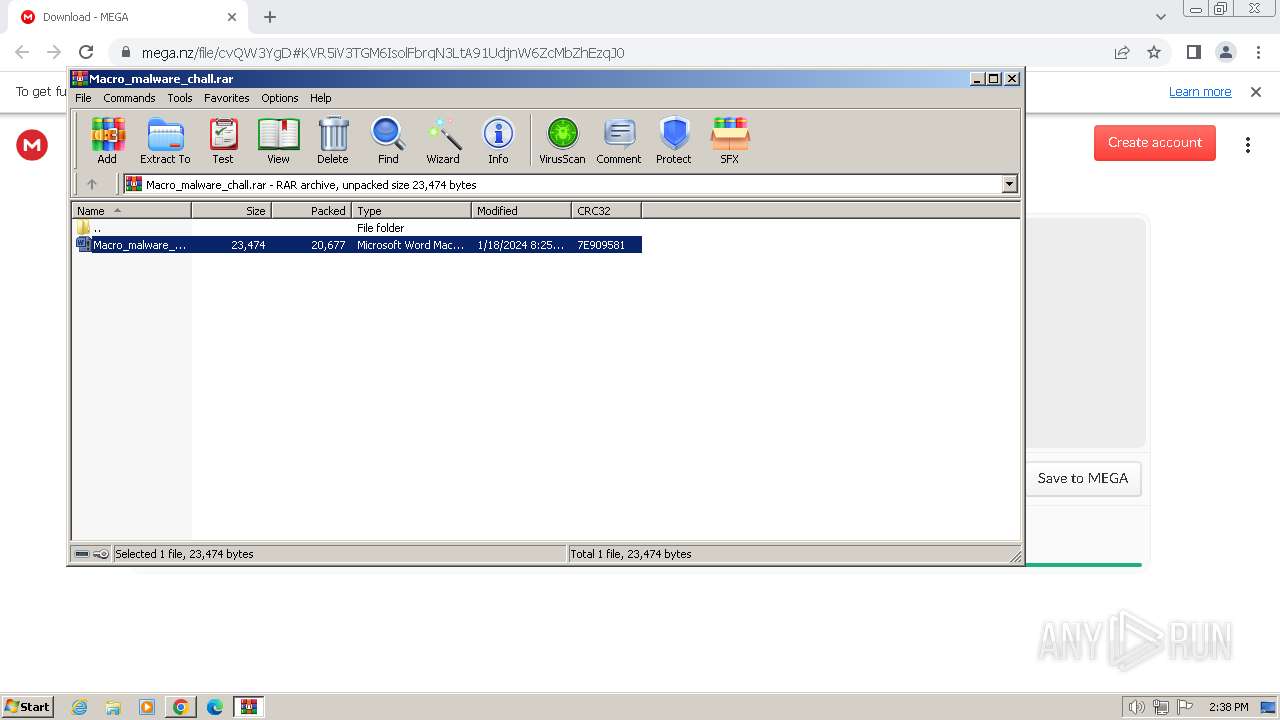Image resolution: width=1280 pixels, height=720 pixels.
Task: Click the 20,677 packed size cell
Action: click(x=328, y=245)
